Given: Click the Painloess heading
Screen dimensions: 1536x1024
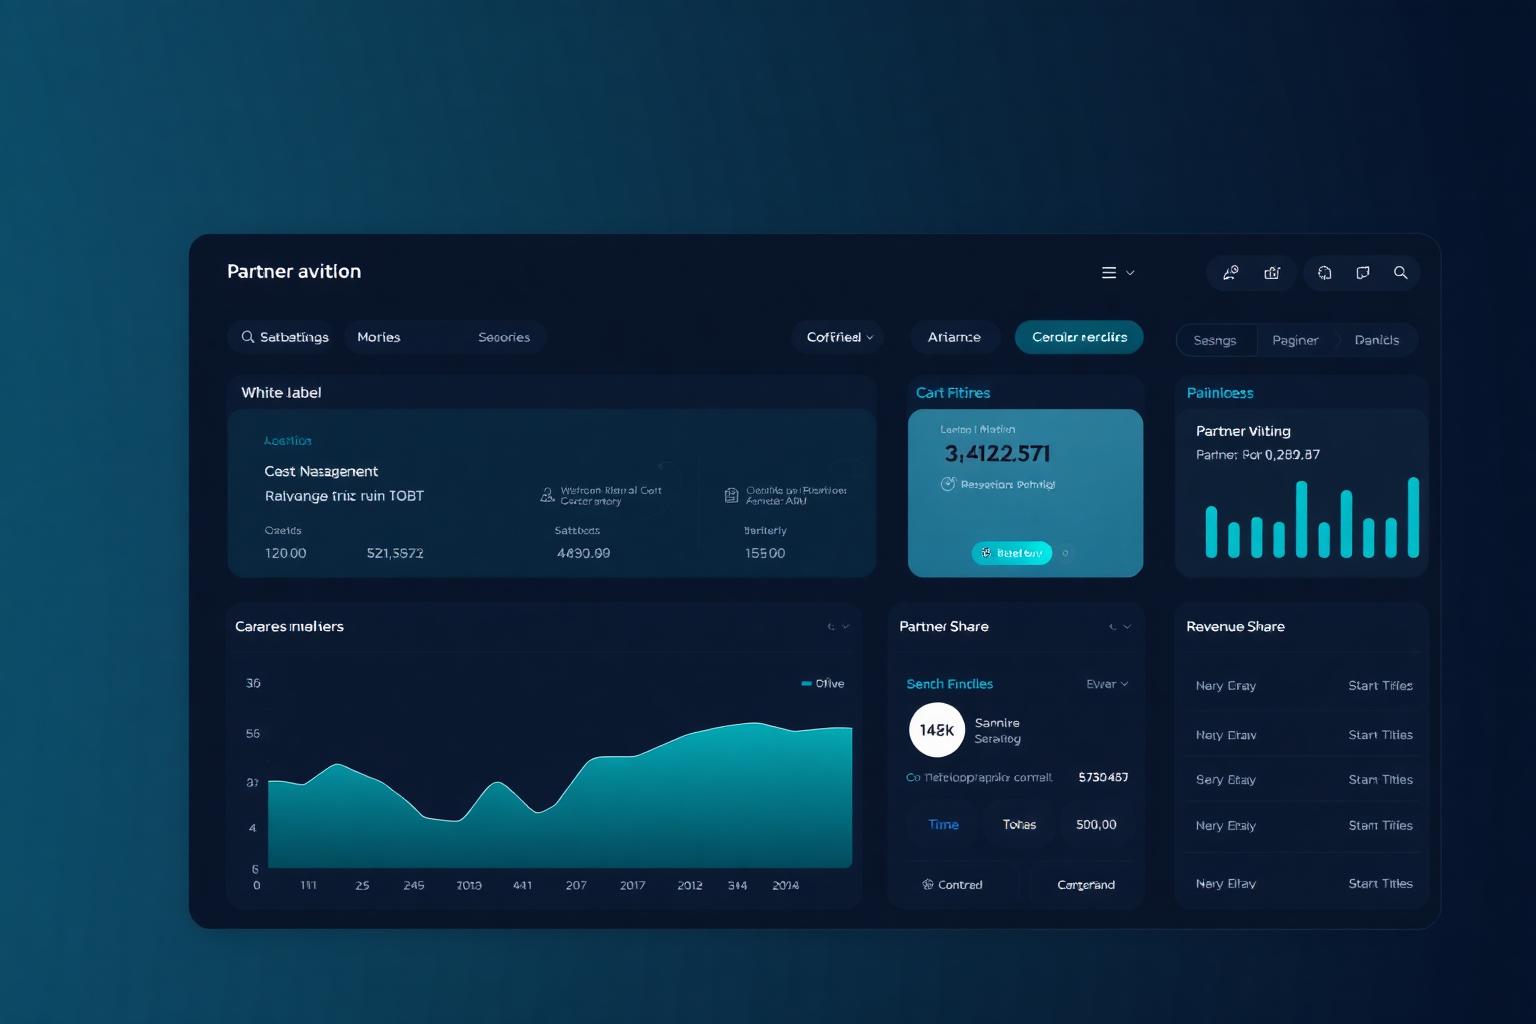Looking at the screenshot, I should [1220, 393].
